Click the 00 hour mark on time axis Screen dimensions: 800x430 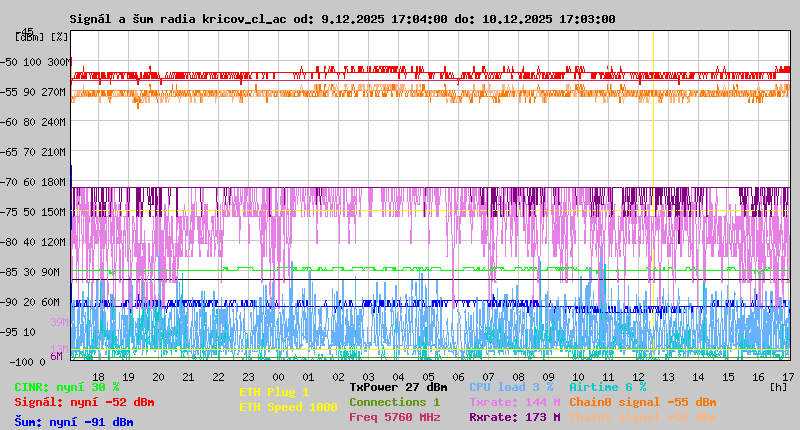[x=279, y=376]
